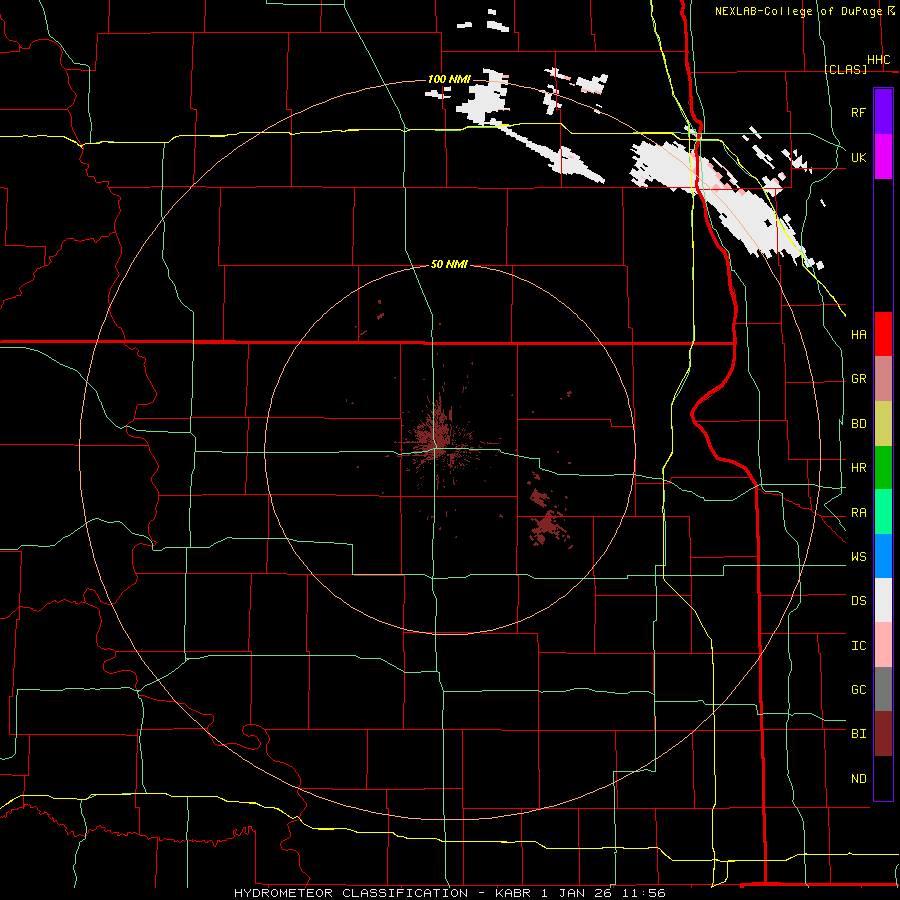Click the DS white legend swatch
The image size is (900, 900).
(883, 600)
